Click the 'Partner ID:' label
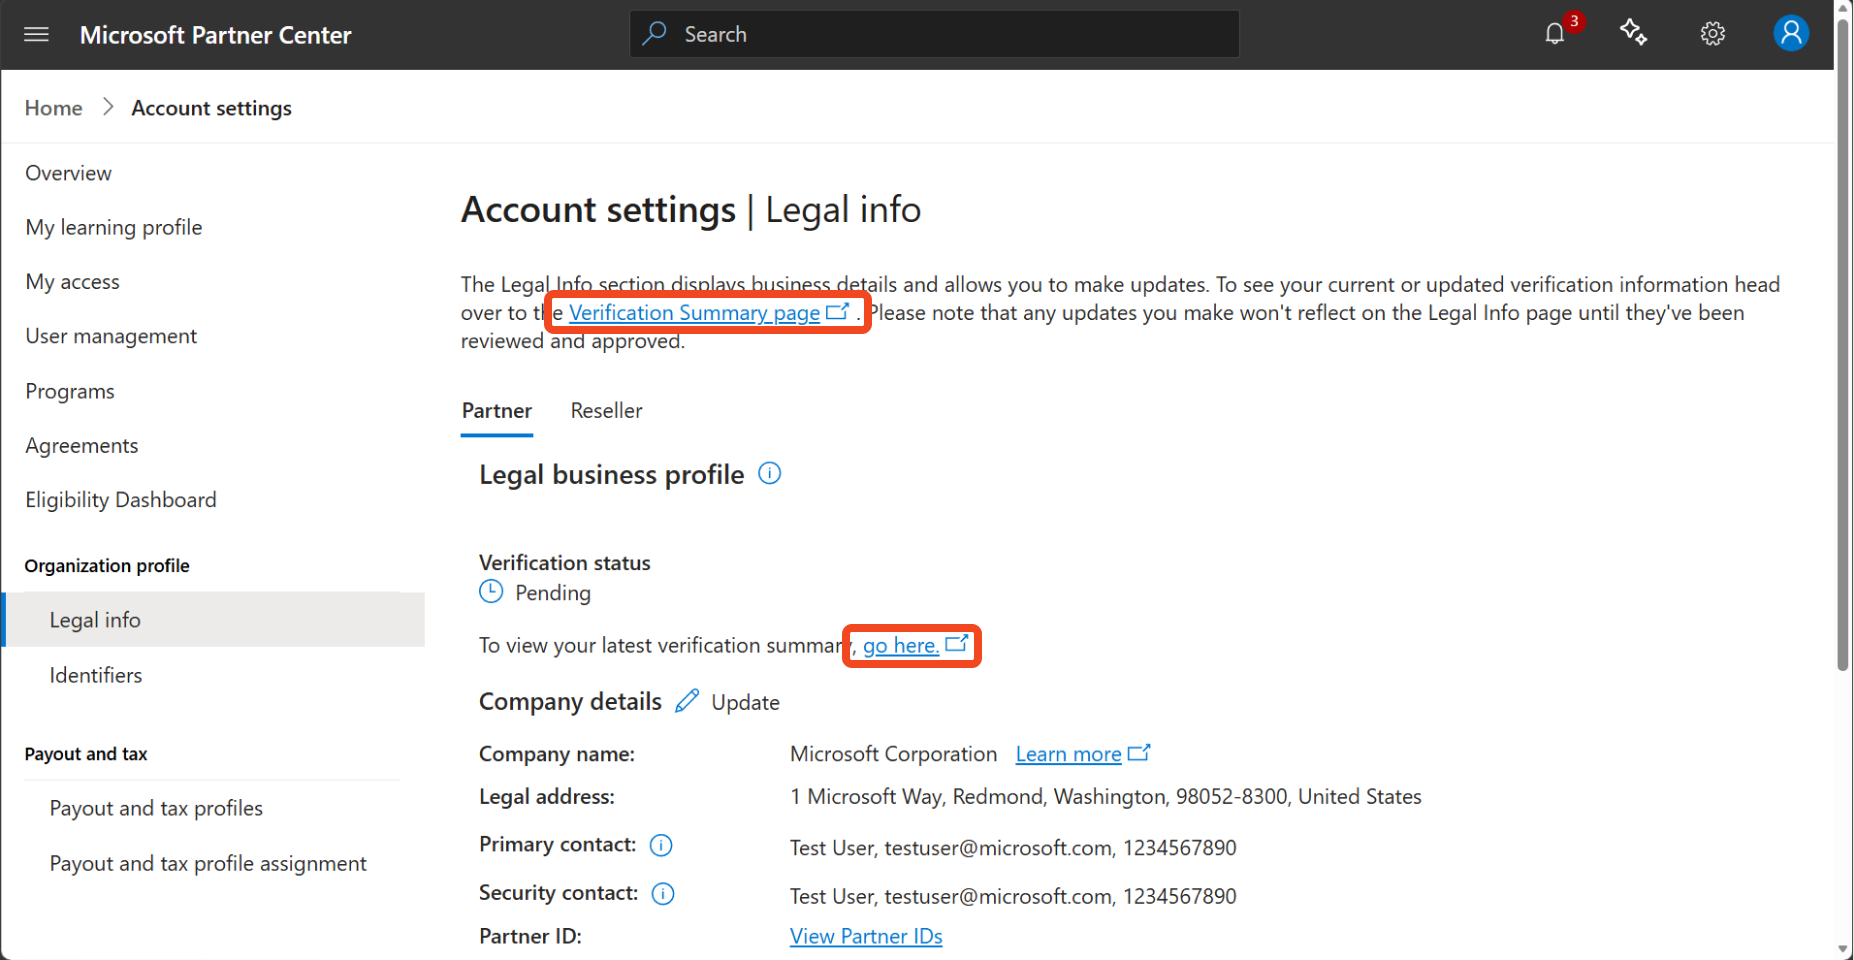 pos(530,936)
